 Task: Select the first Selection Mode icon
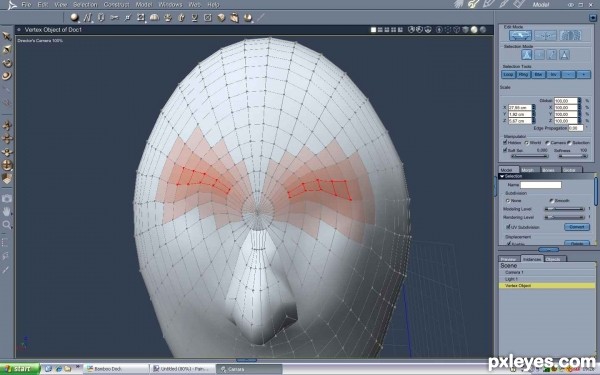point(527,55)
